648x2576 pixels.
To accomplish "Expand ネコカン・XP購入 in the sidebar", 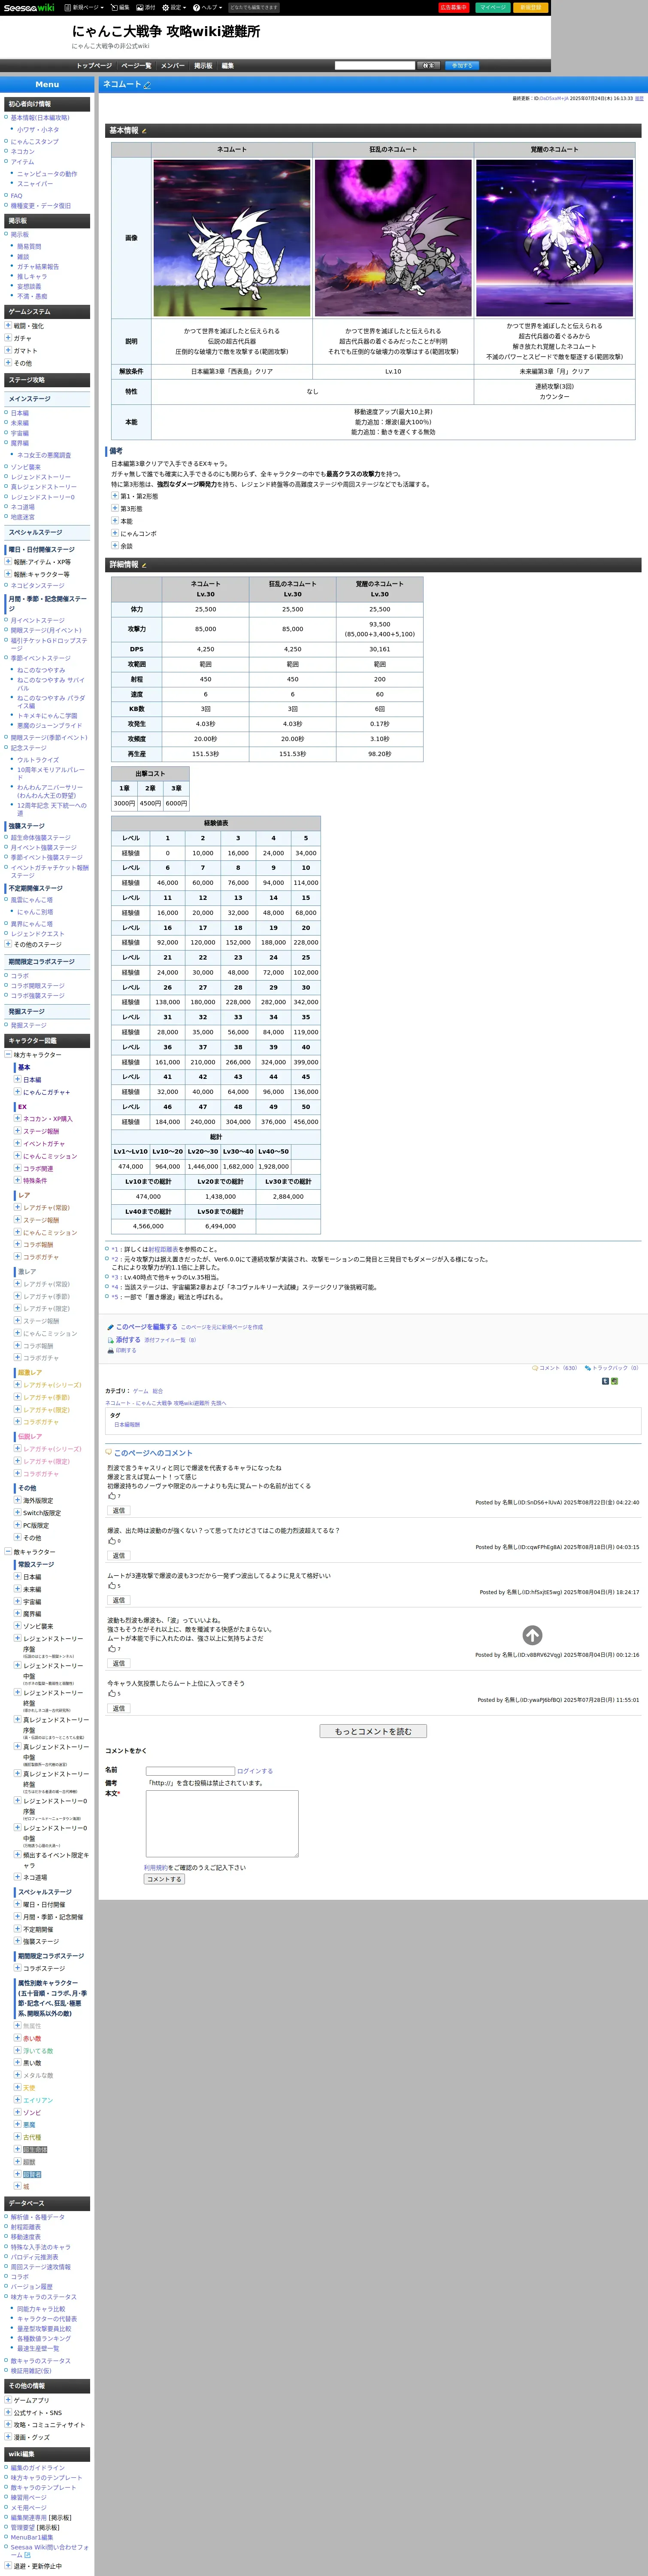I will click(x=17, y=1118).
